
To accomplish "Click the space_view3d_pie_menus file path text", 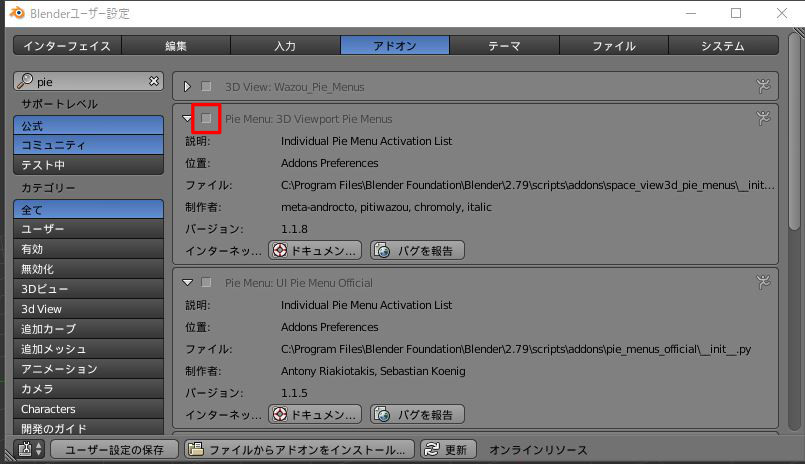I will pos(528,185).
